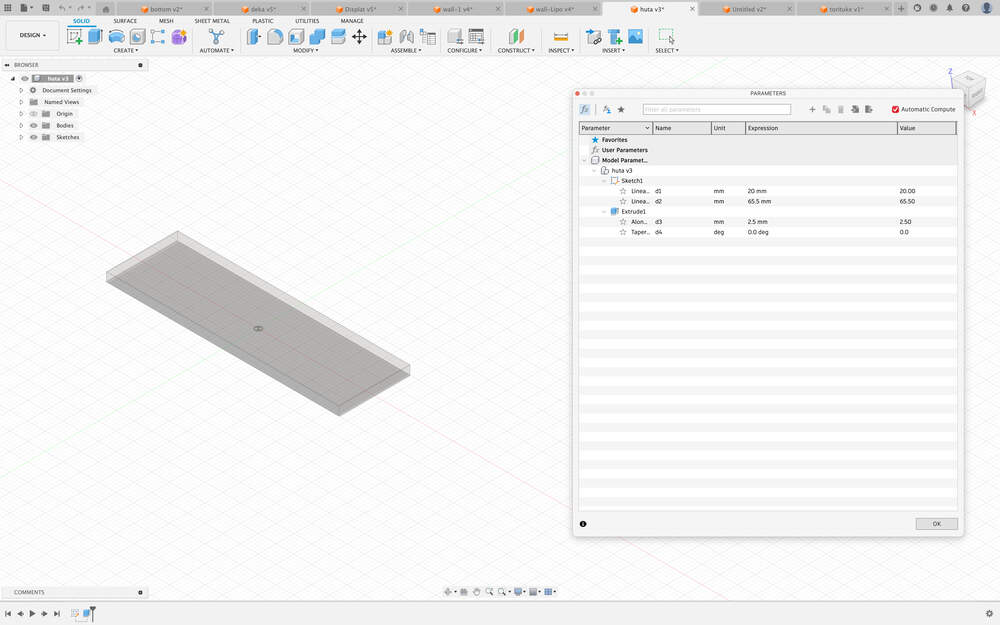The width and height of the screenshot is (1000, 625).
Task: Collapse Model Parameters group
Action: [584, 161]
